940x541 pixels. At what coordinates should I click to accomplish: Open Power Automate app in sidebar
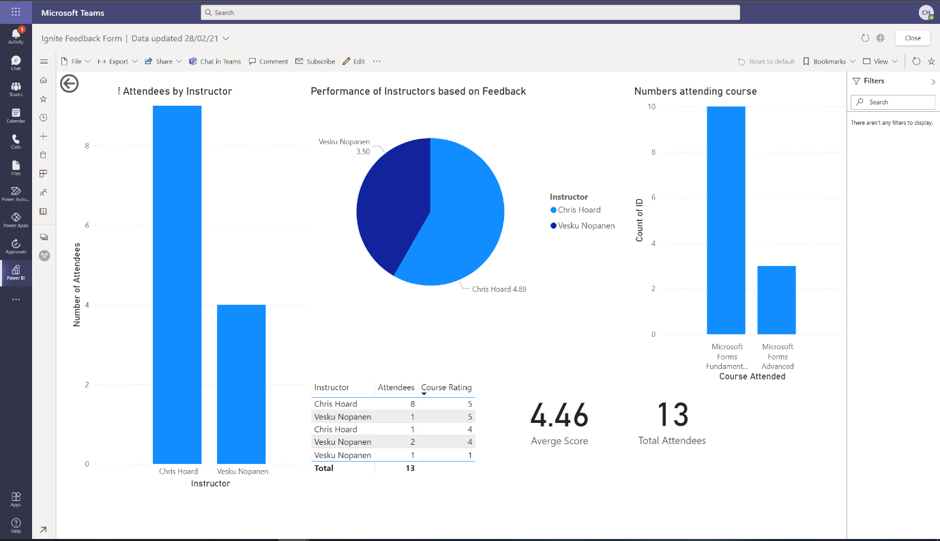pos(16,194)
